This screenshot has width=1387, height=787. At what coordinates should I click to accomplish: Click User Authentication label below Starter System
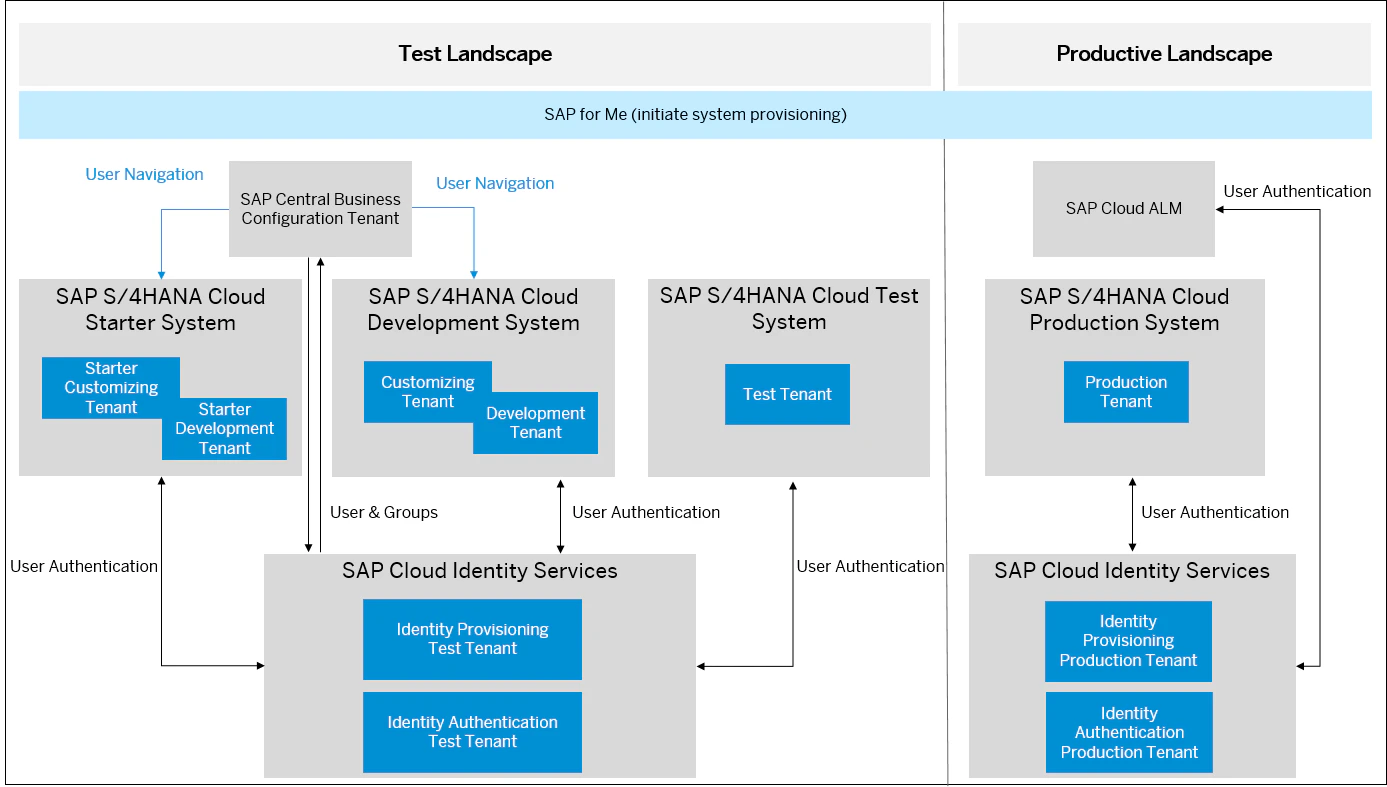(x=84, y=566)
